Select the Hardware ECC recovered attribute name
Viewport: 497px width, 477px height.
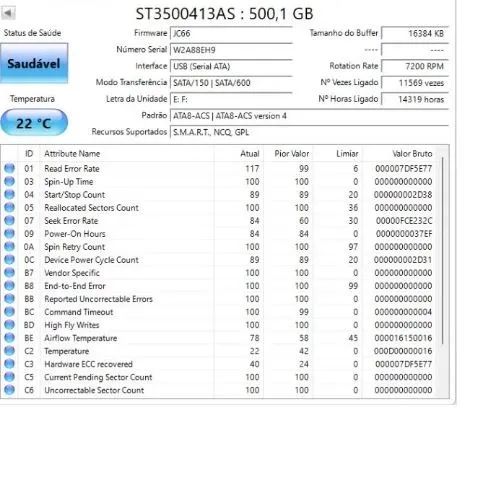coord(88,364)
